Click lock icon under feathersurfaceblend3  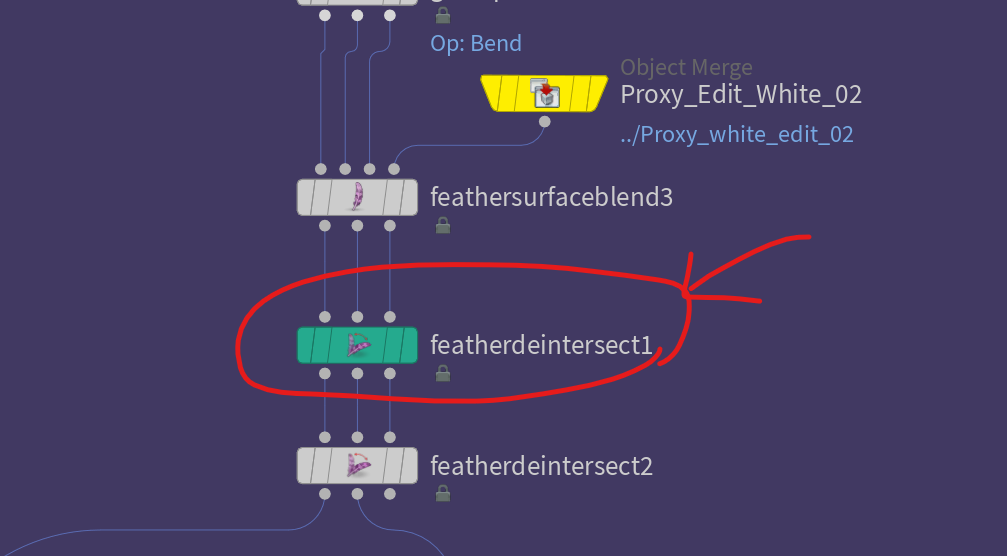442,225
